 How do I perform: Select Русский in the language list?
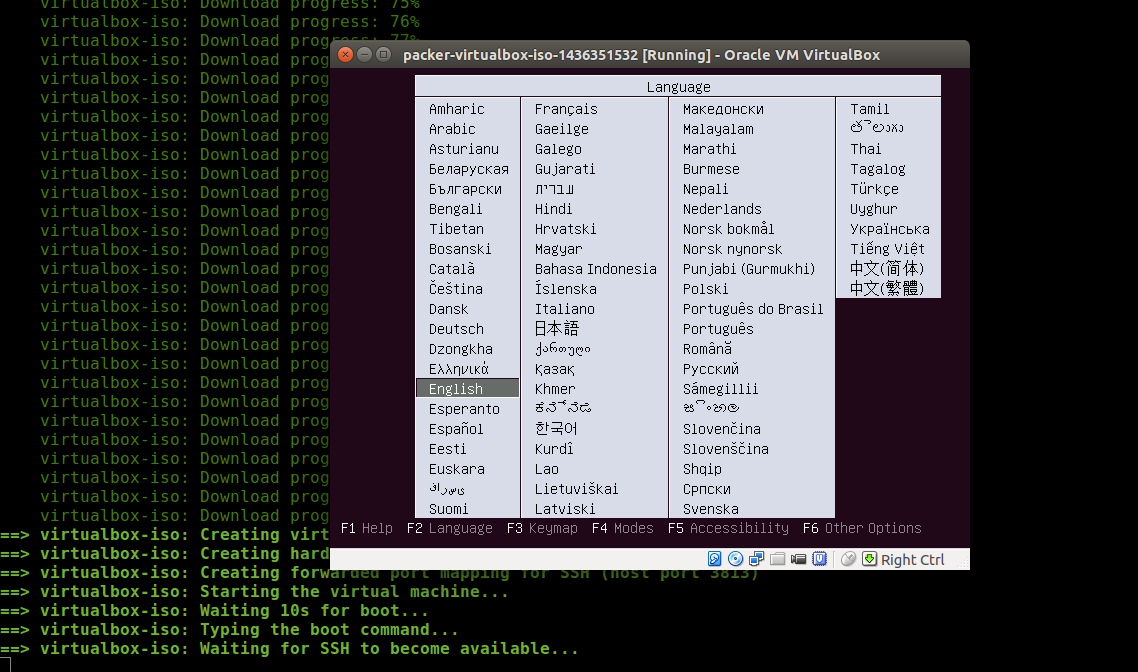tap(711, 369)
